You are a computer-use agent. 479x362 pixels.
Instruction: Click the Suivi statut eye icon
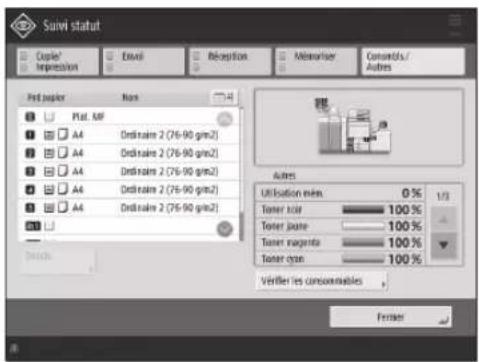[x=23, y=26]
